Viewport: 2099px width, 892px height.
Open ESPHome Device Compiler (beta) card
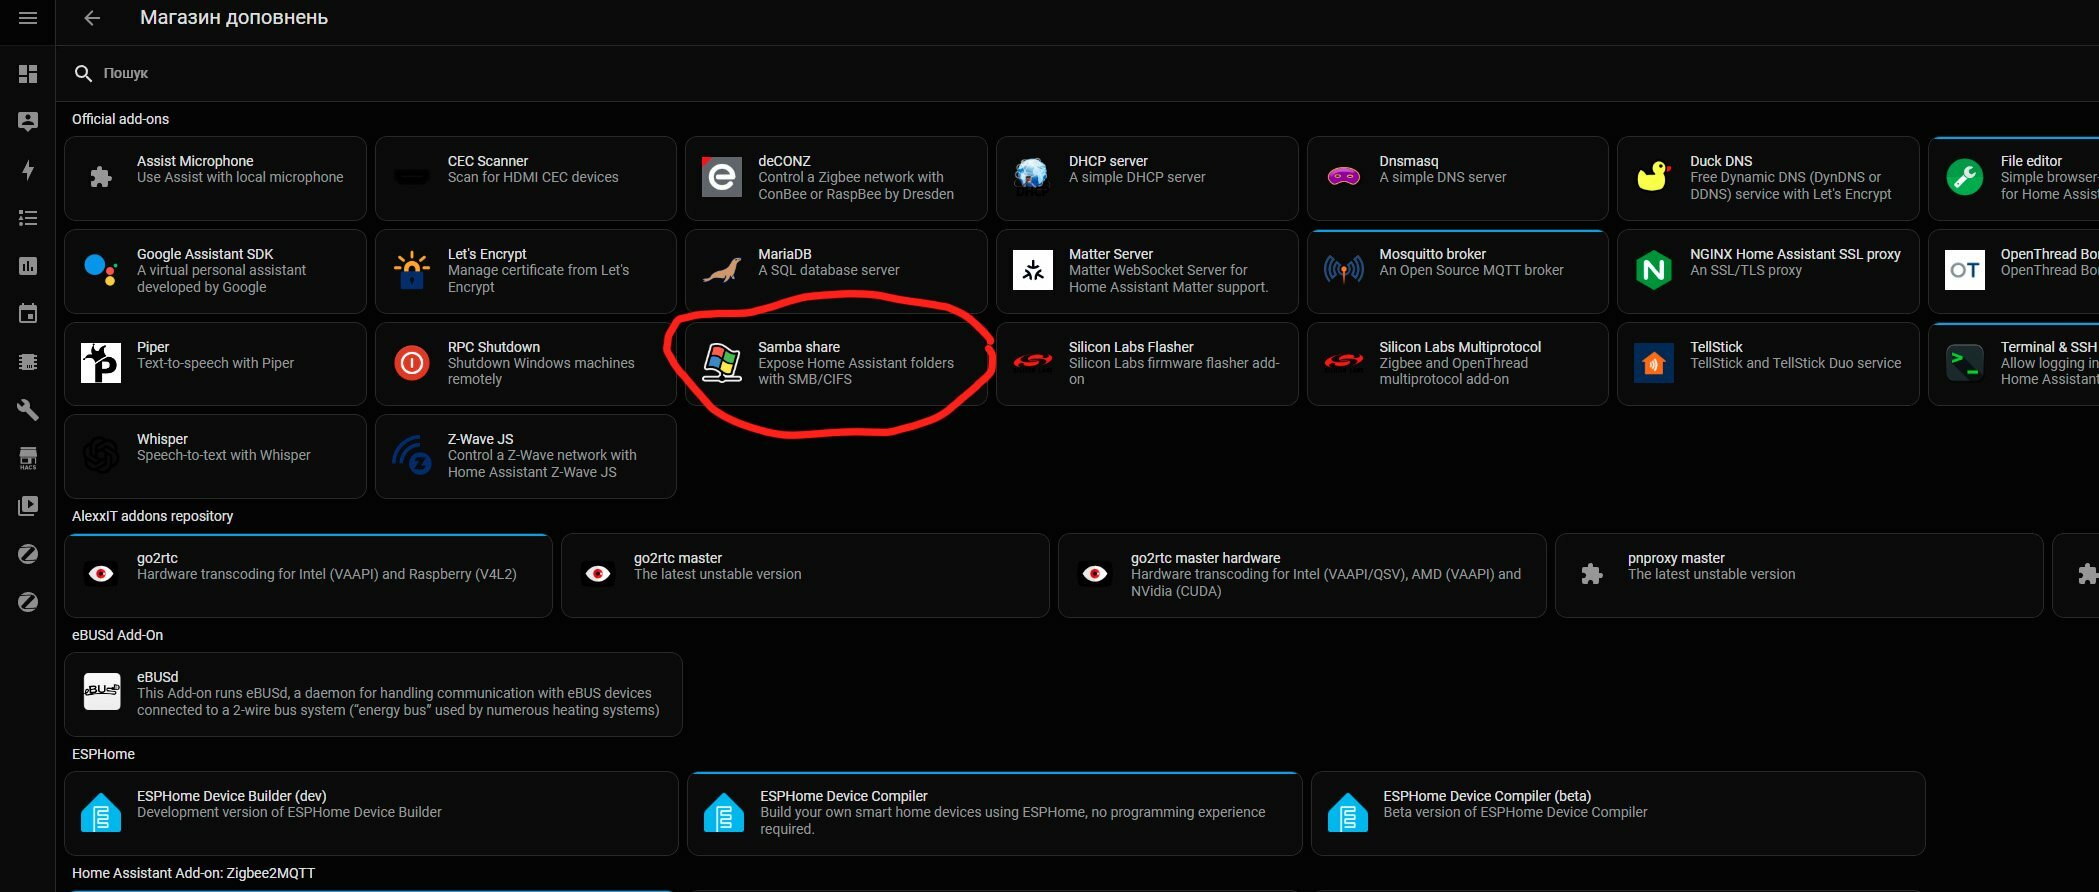[x=1618, y=813]
